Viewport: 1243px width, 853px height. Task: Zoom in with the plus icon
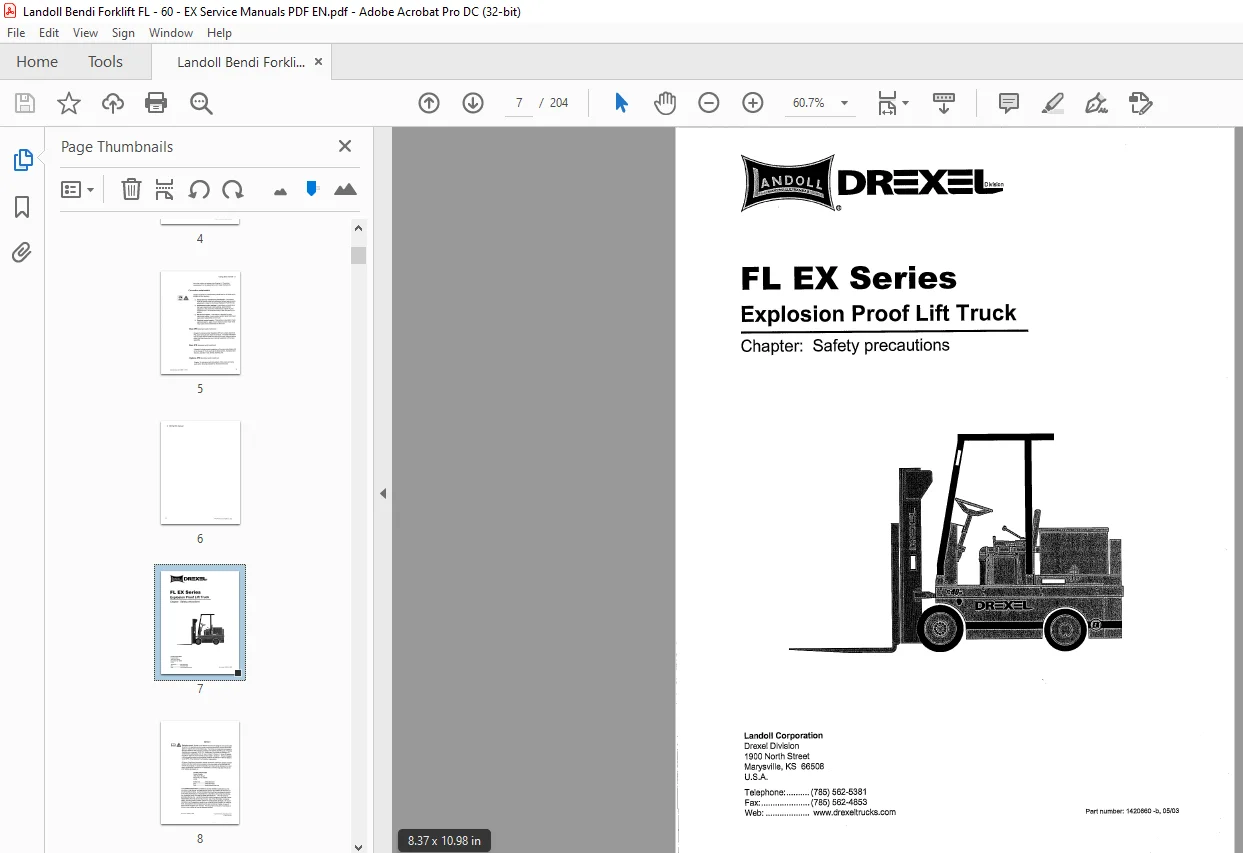[x=753, y=103]
